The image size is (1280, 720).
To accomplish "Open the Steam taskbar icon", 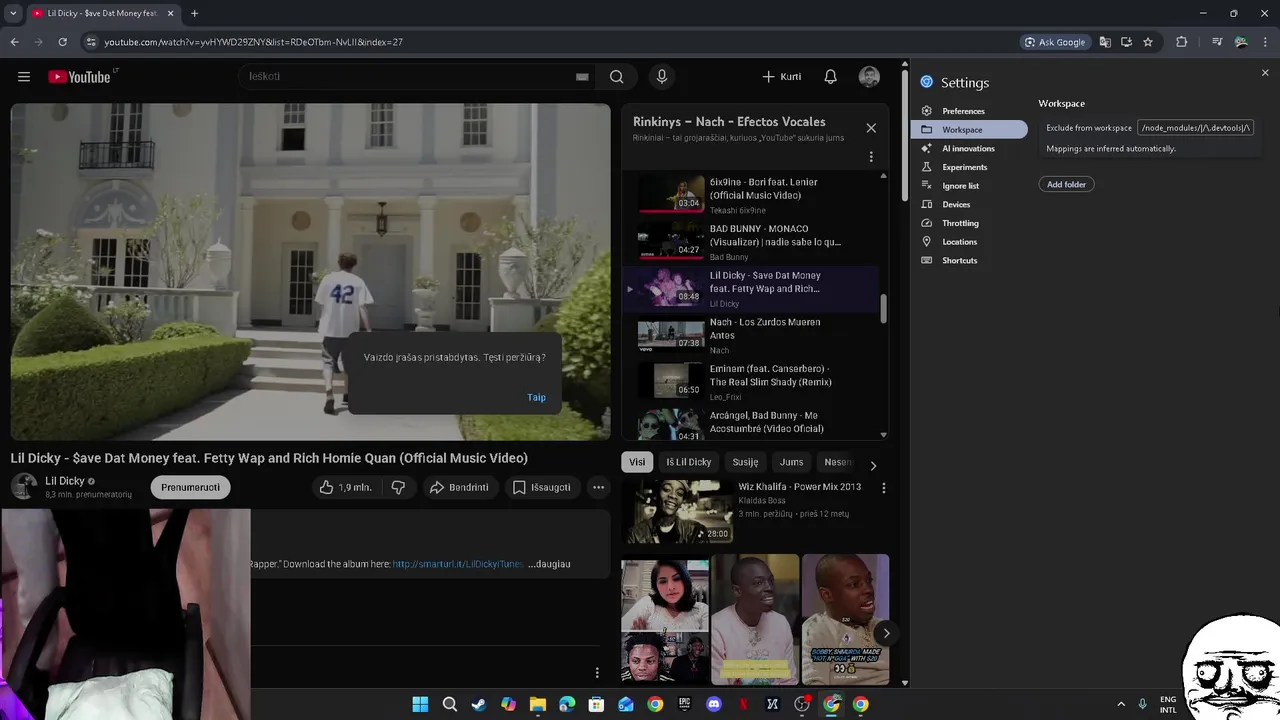I will pos(479,704).
